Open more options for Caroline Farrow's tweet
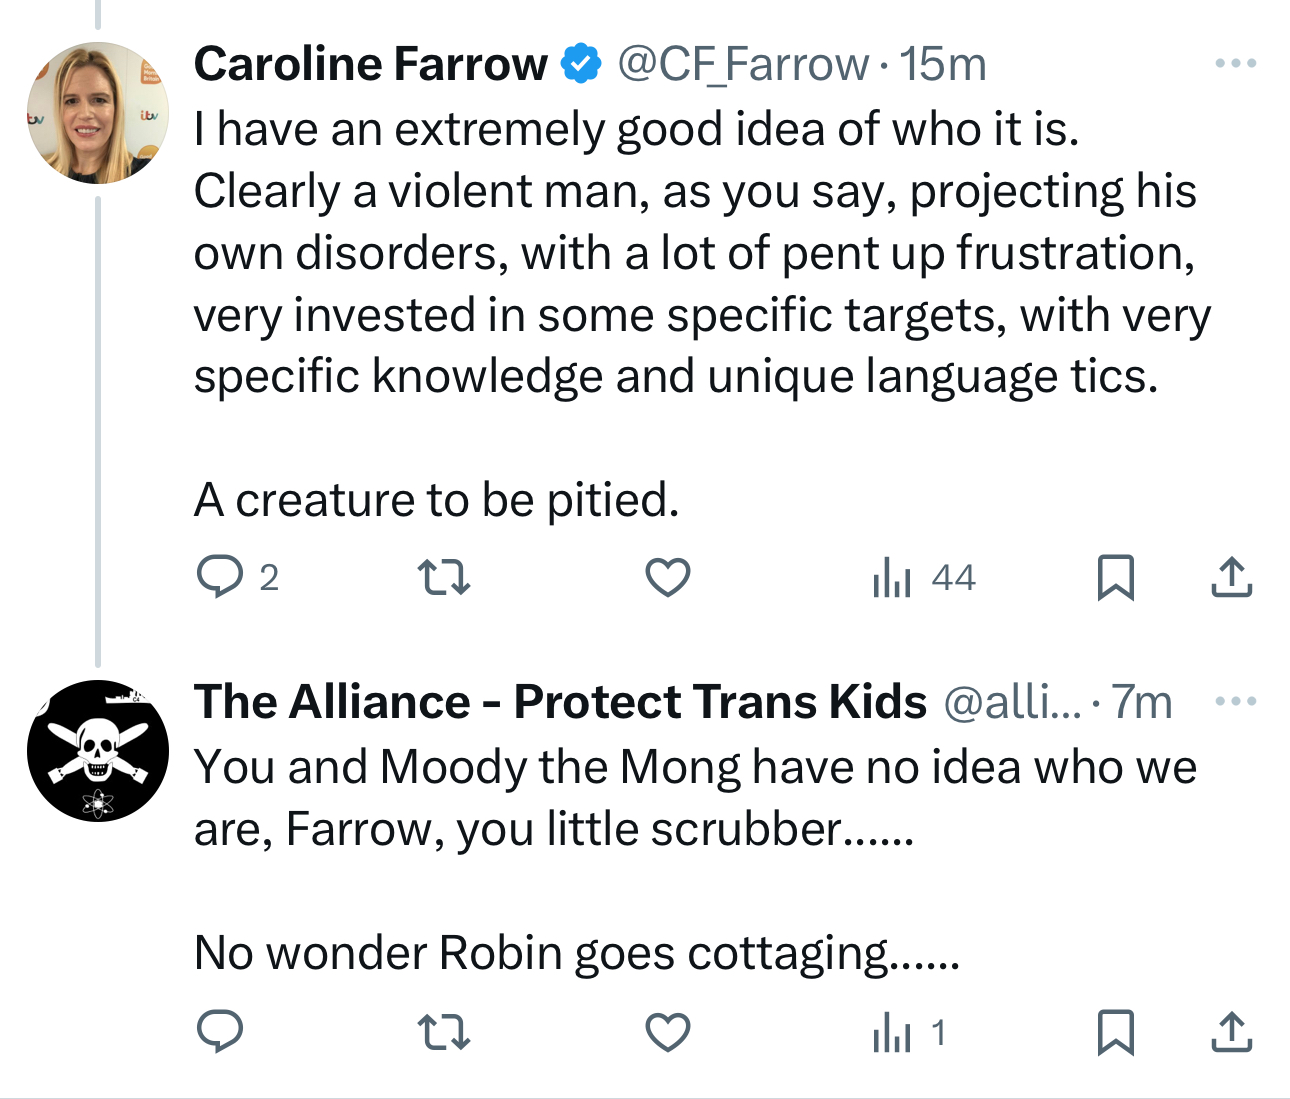 point(1235,64)
